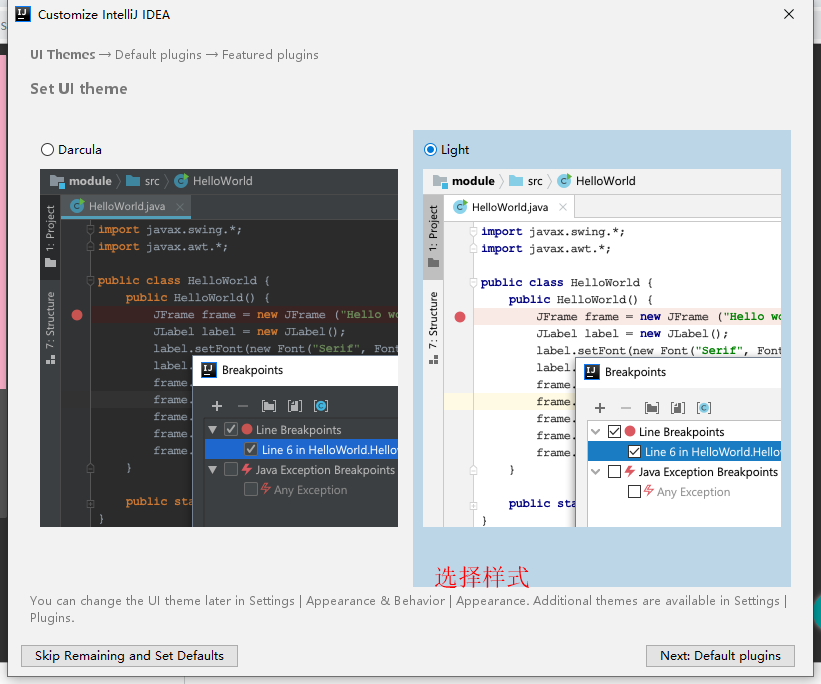Image resolution: width=821 pixels, height=684 pixels.
Task: Collapse Java Exception Breakpoints in Light preview
Action: click(595, 471)
